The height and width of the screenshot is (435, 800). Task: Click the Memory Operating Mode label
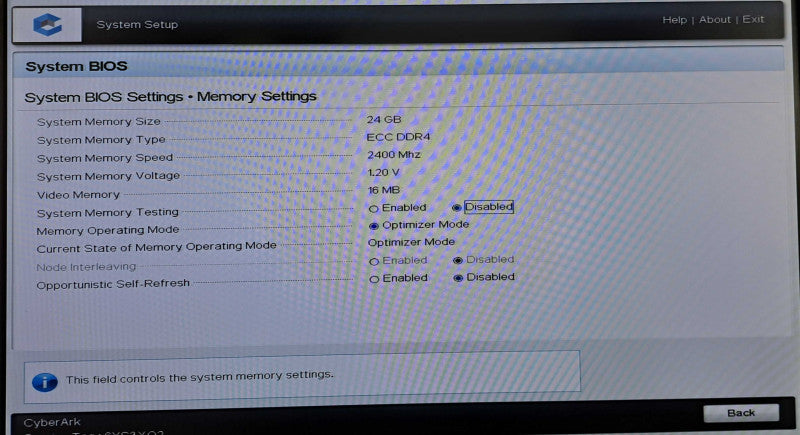(108, 231)
